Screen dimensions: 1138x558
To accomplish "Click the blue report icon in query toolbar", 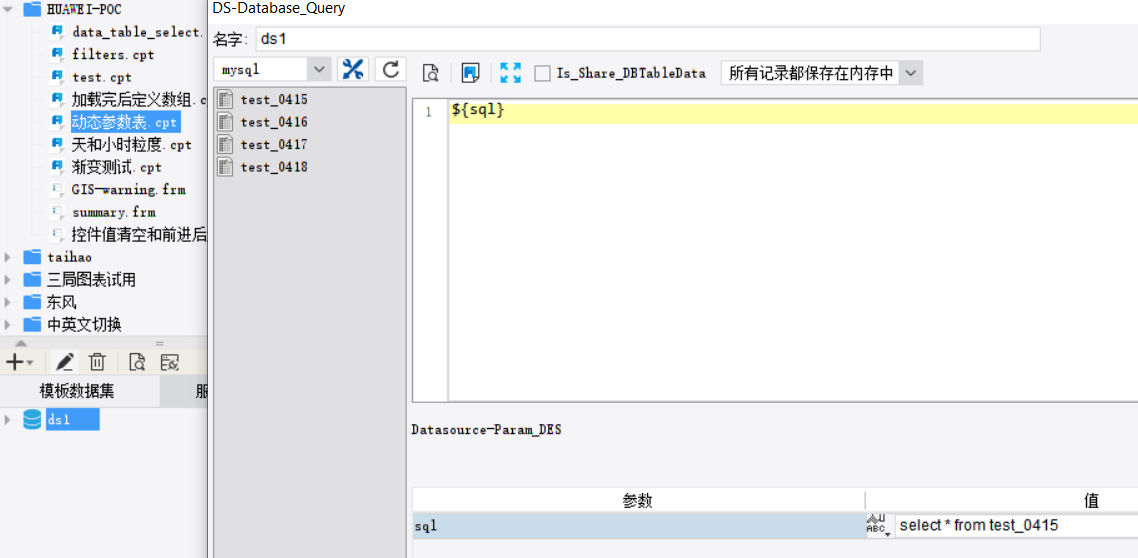I will (x=471, y=73).
